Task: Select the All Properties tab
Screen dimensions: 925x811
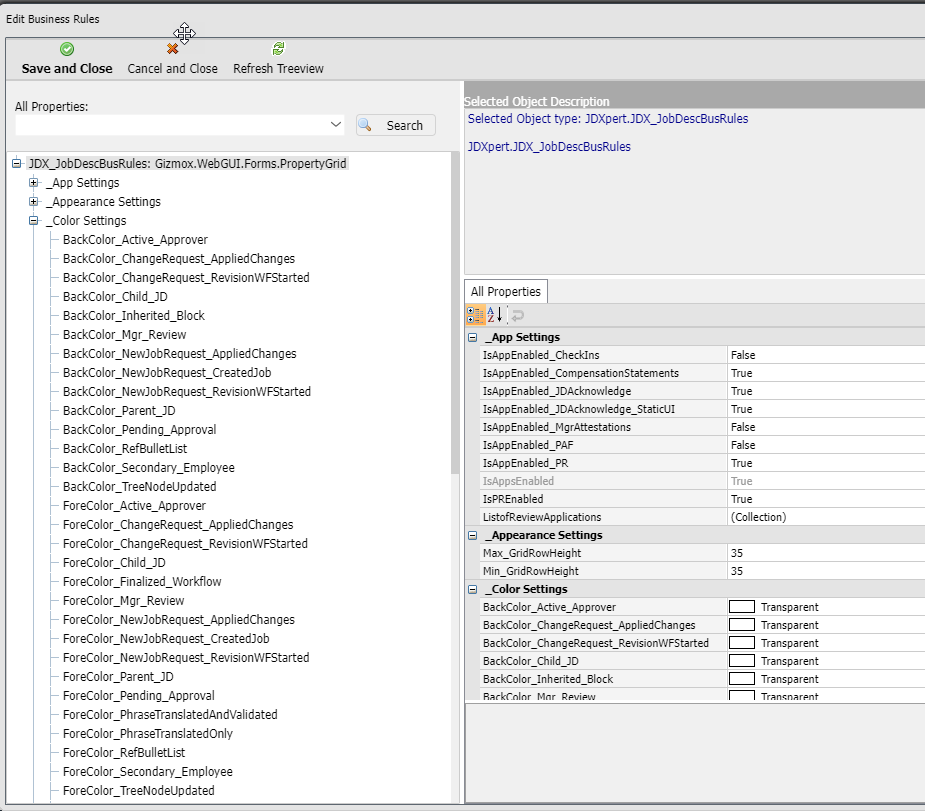Action: 506,292
